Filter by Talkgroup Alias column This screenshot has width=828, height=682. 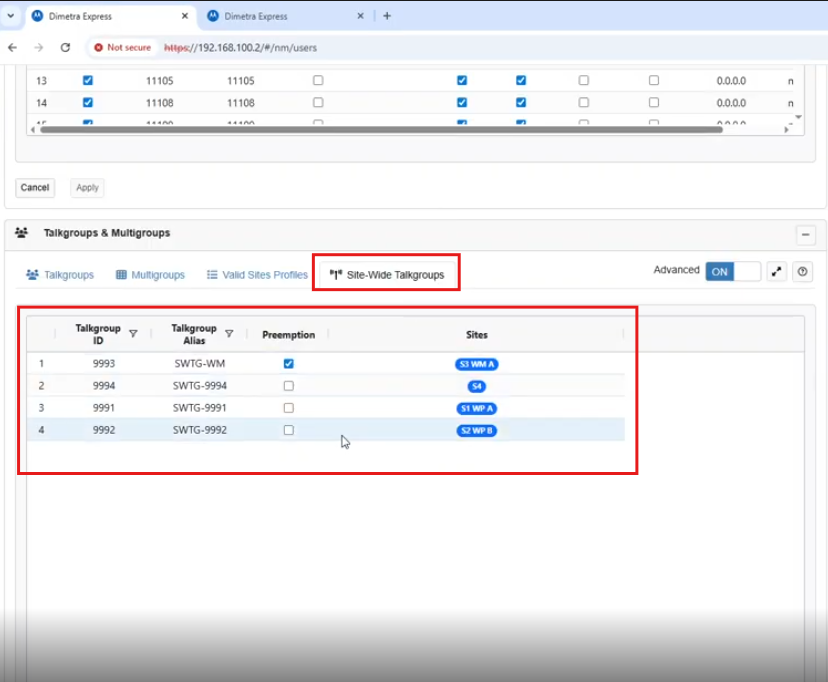pos(229,334)
